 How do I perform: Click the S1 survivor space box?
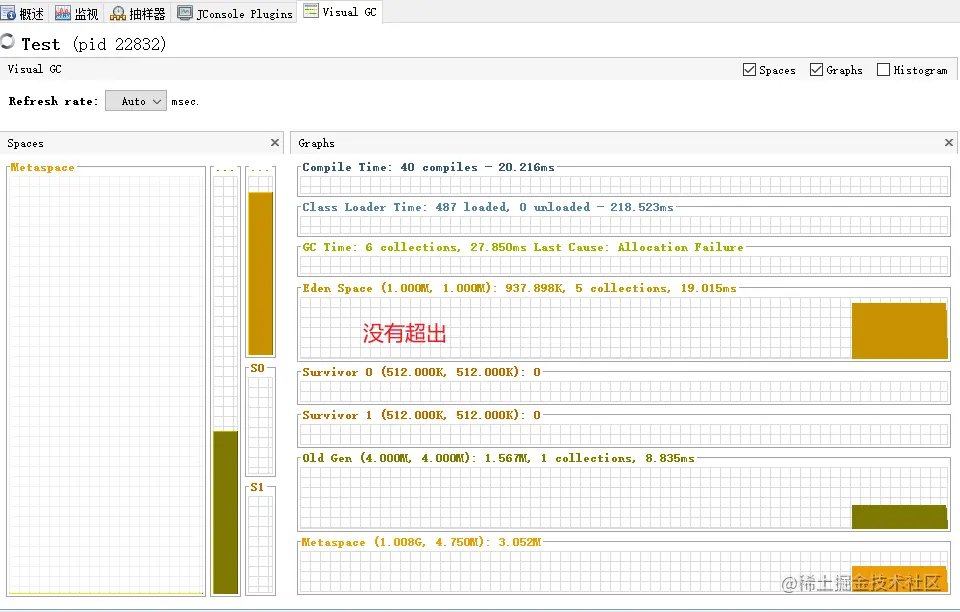[261, 542]
